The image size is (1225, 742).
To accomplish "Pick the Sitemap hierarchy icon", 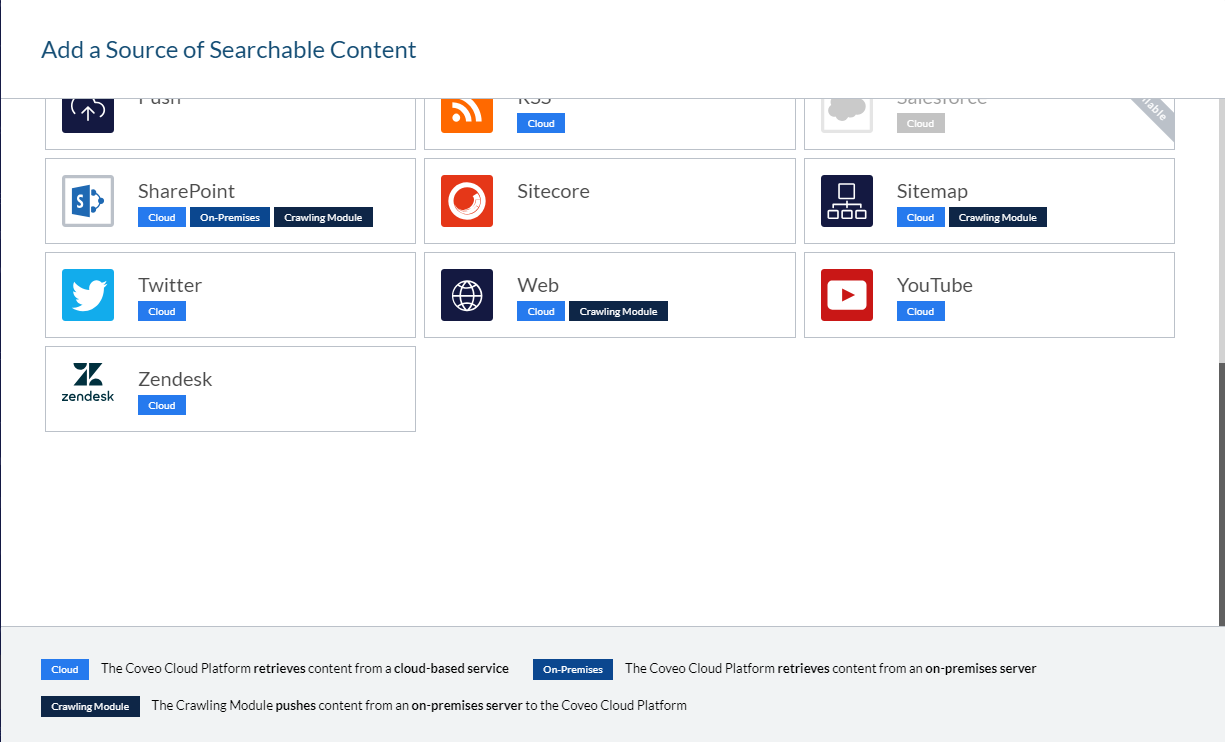I will 847,201.
